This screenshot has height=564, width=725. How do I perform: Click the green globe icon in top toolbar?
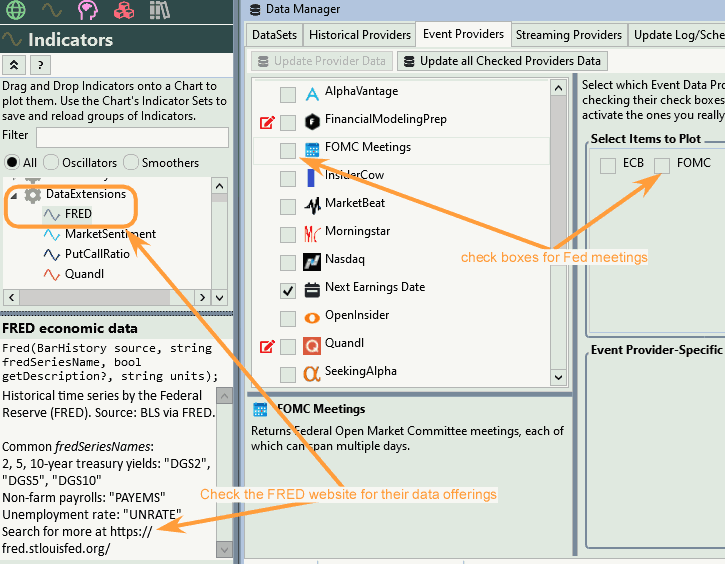coord(14,11)
